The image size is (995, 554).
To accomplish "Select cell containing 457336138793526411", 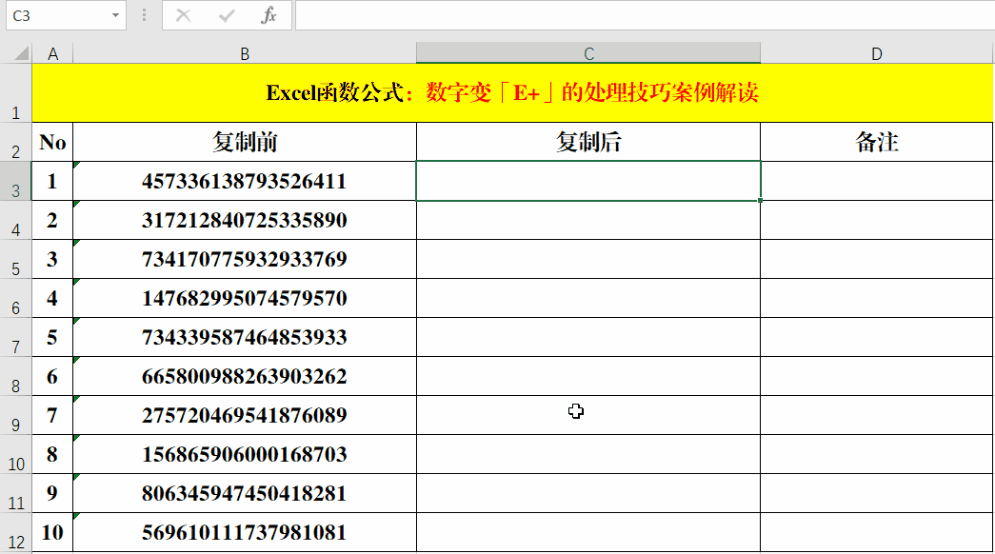I will pos(245,181).
